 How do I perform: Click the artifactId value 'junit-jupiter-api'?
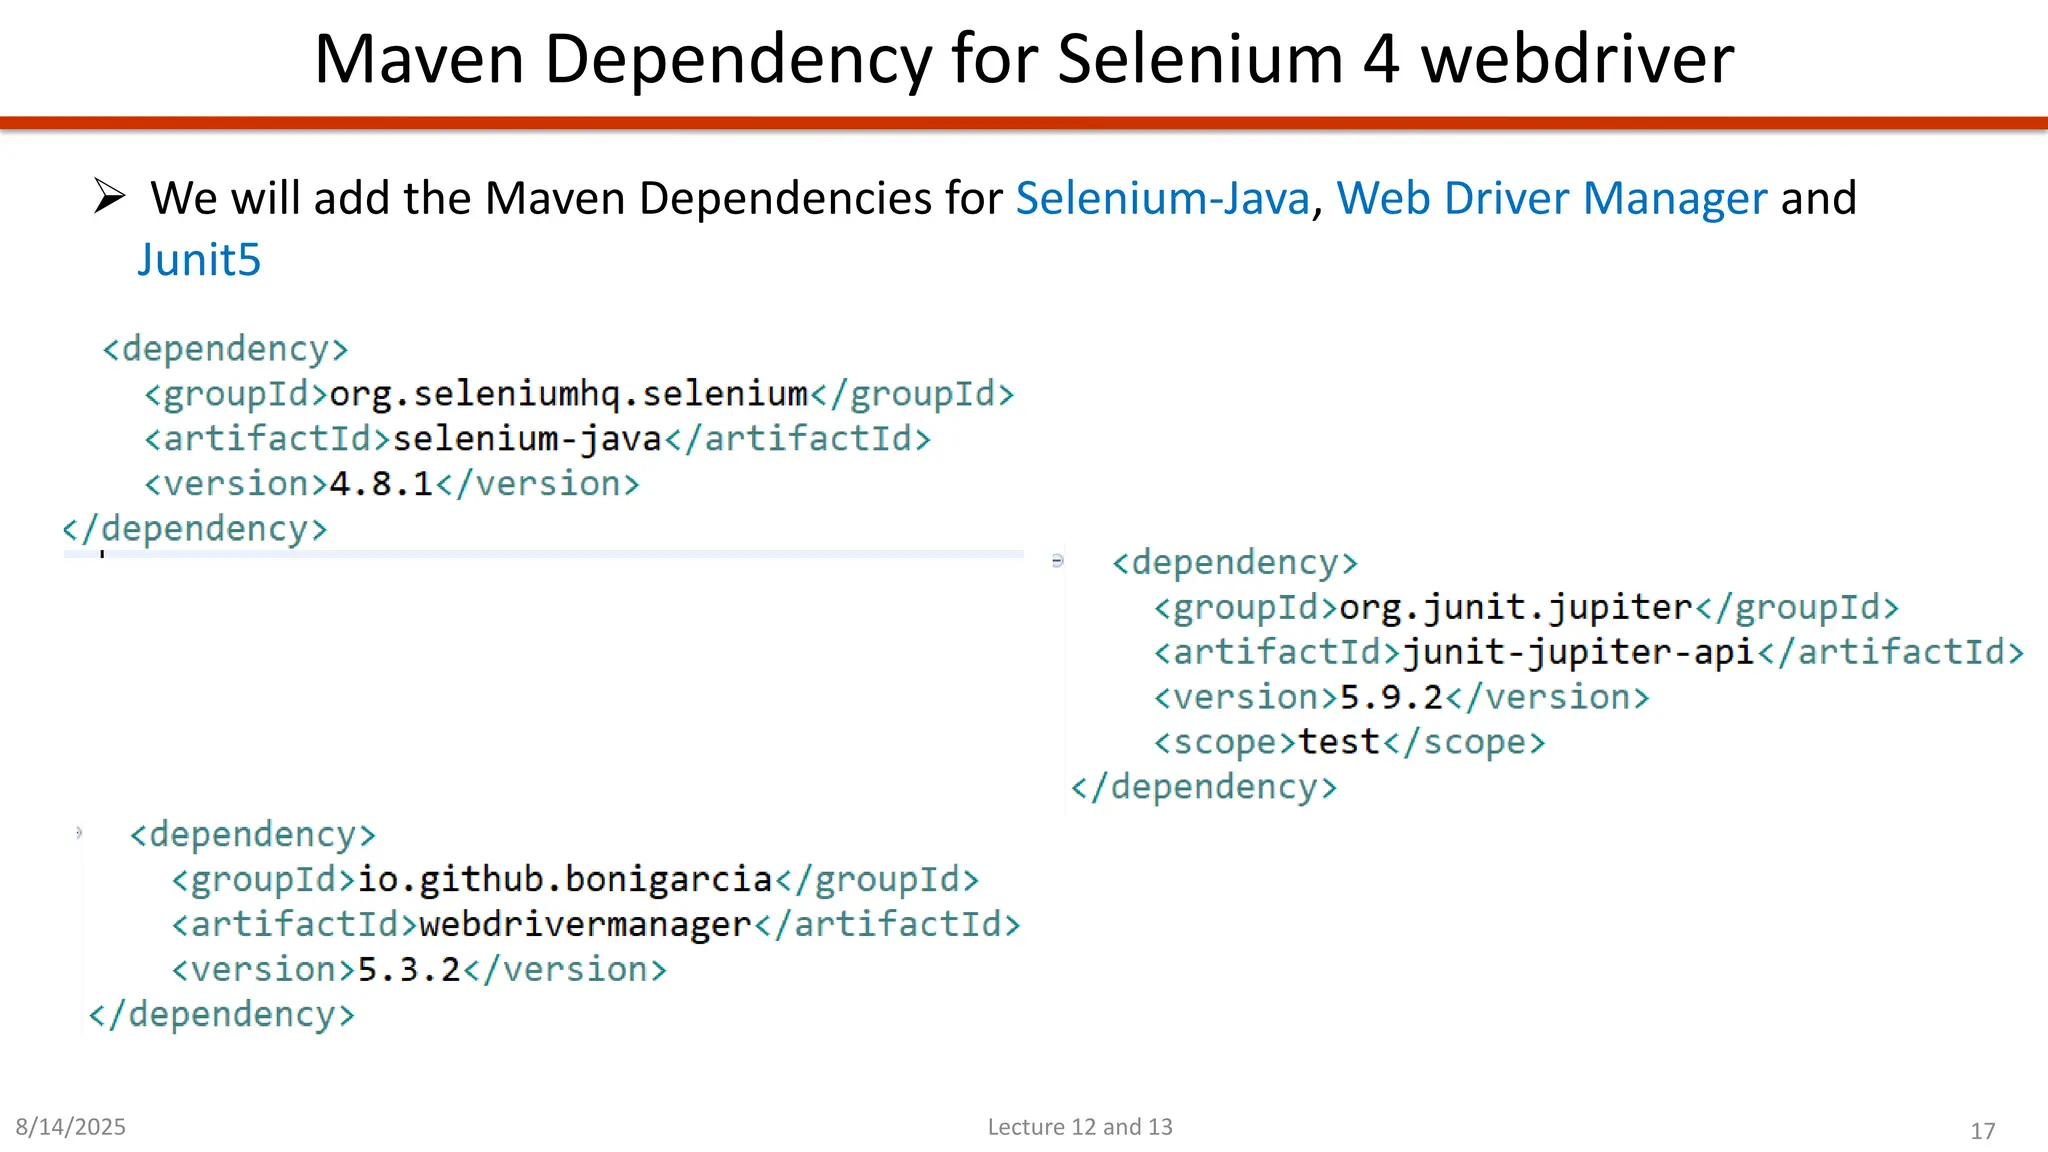coord(1578,652)
